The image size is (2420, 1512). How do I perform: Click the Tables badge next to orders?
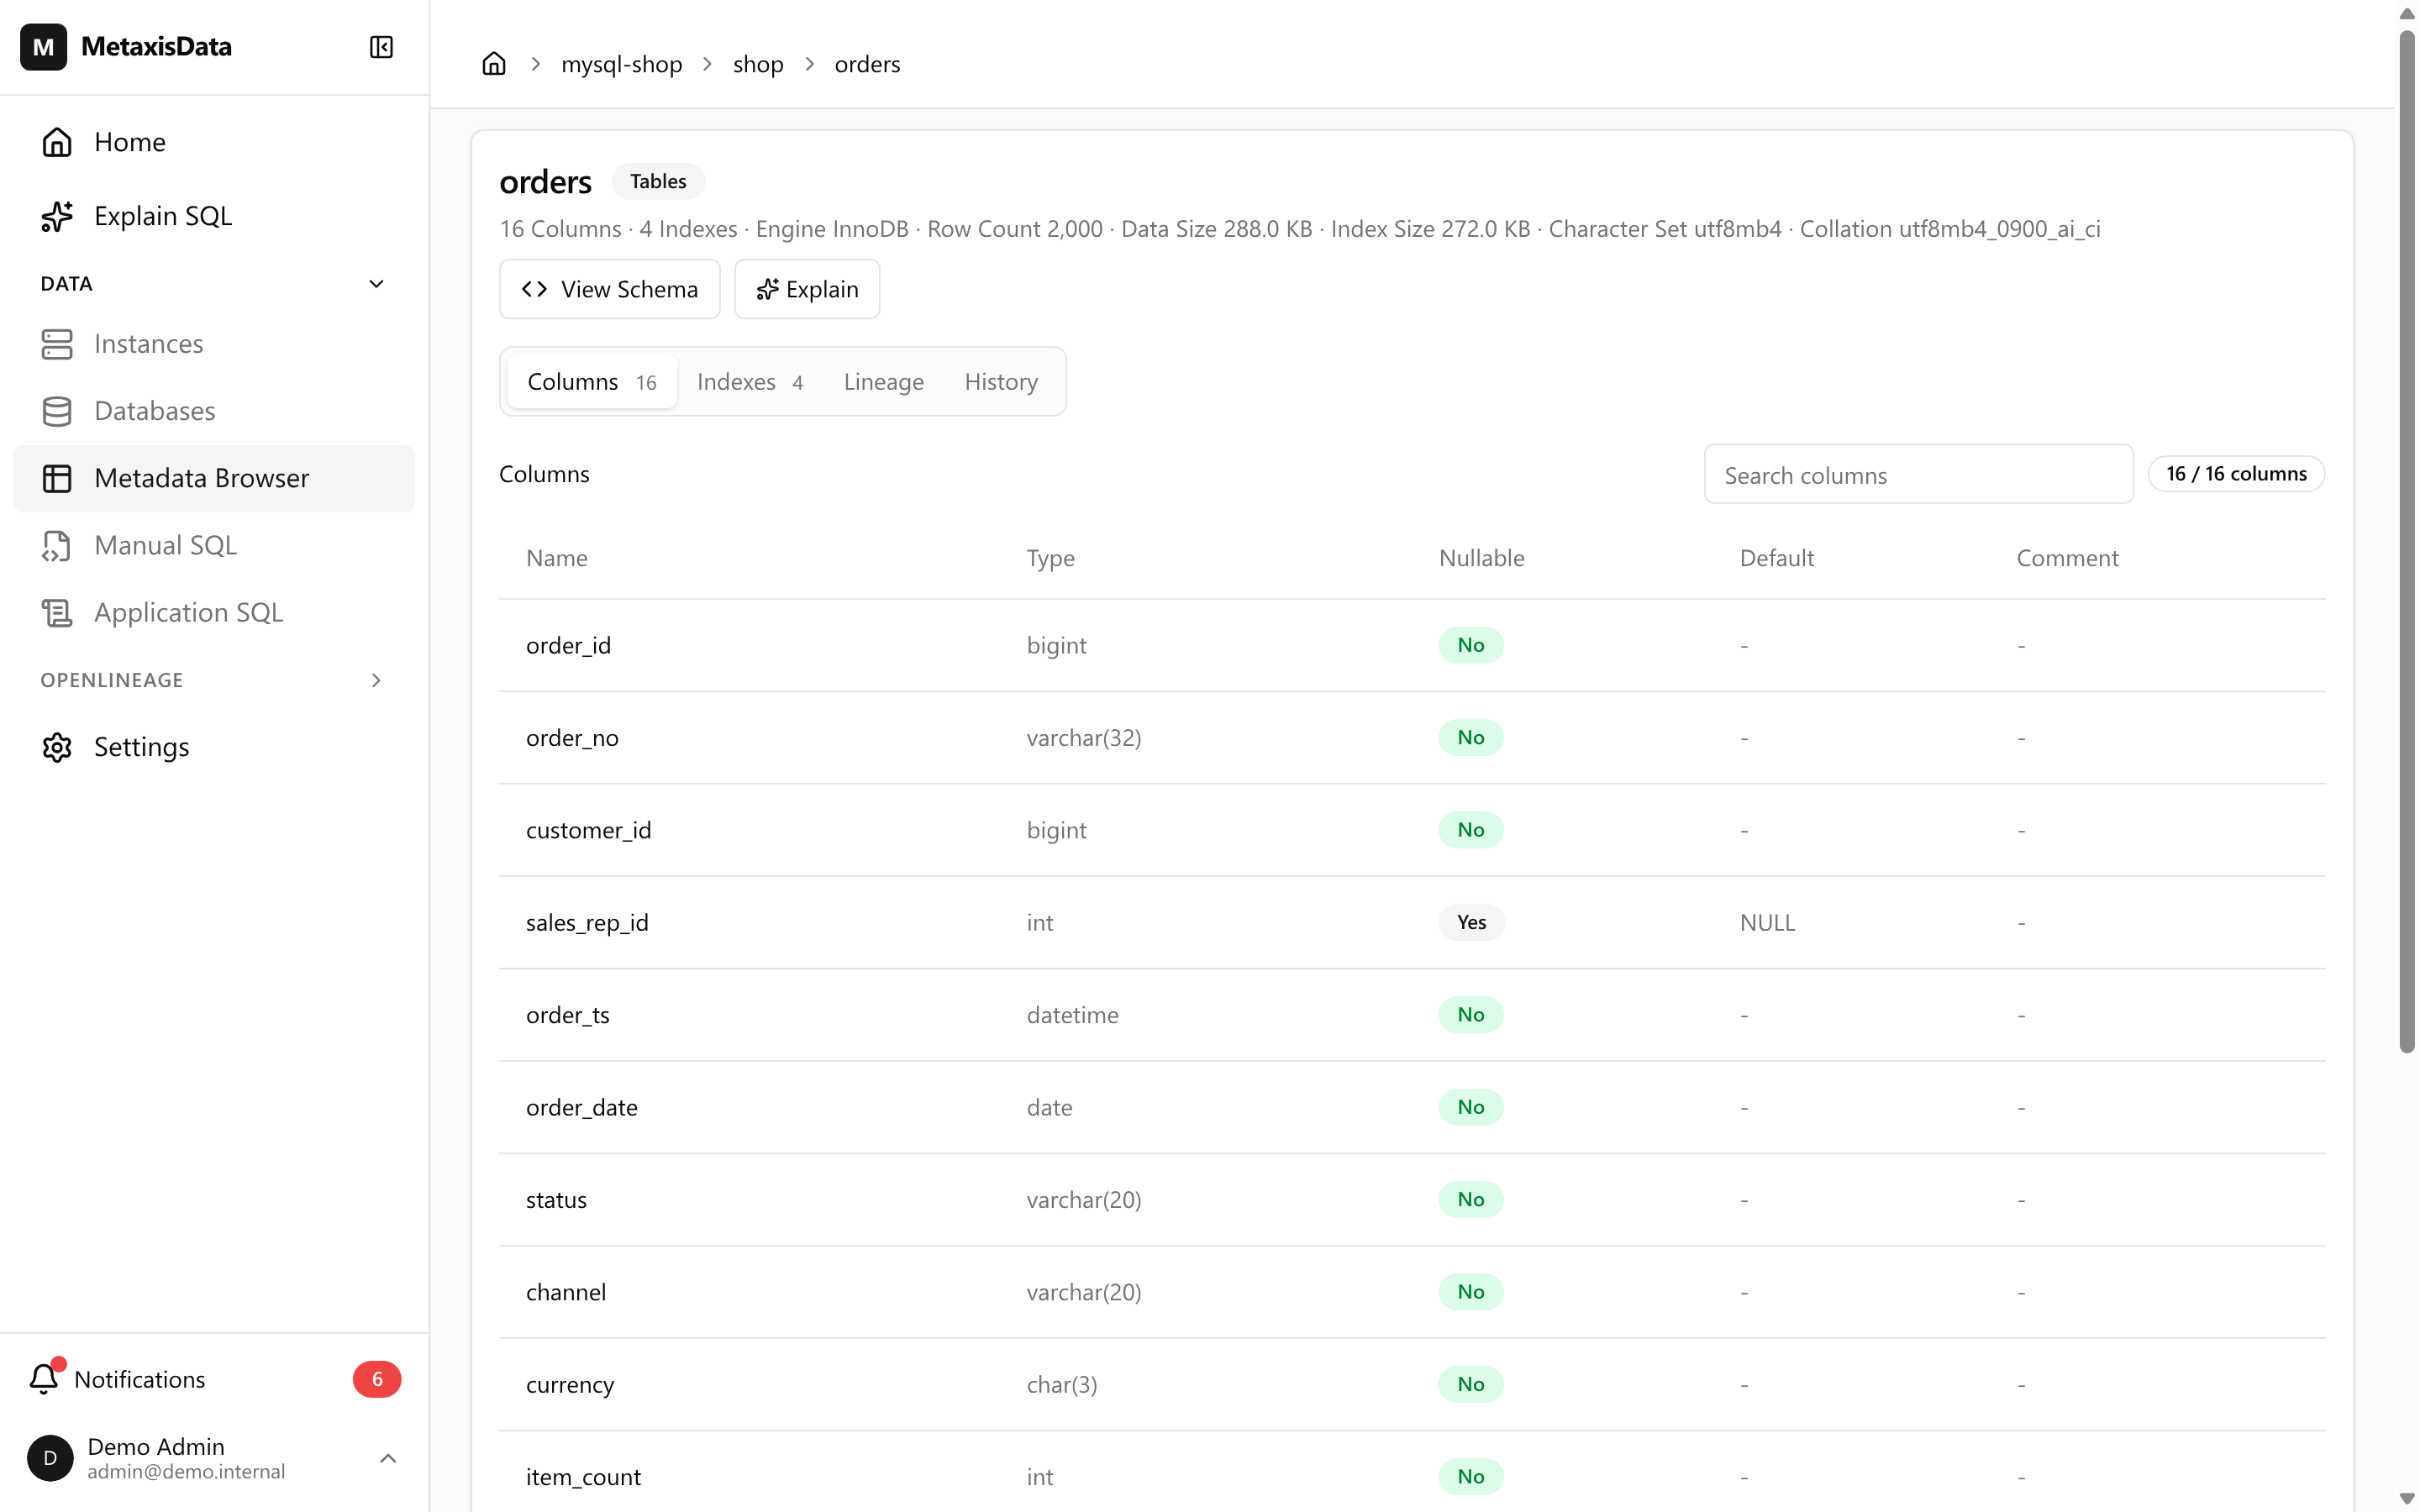click(x=658, y=181)
